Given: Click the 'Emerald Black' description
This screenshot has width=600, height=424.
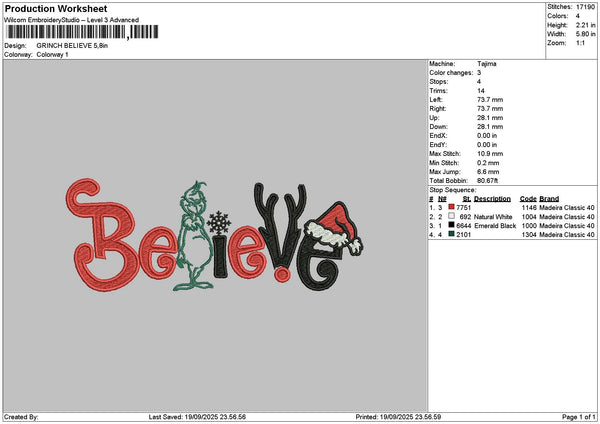Looking at the screenshot, I should pyautogui.click(x=495, y=225).
